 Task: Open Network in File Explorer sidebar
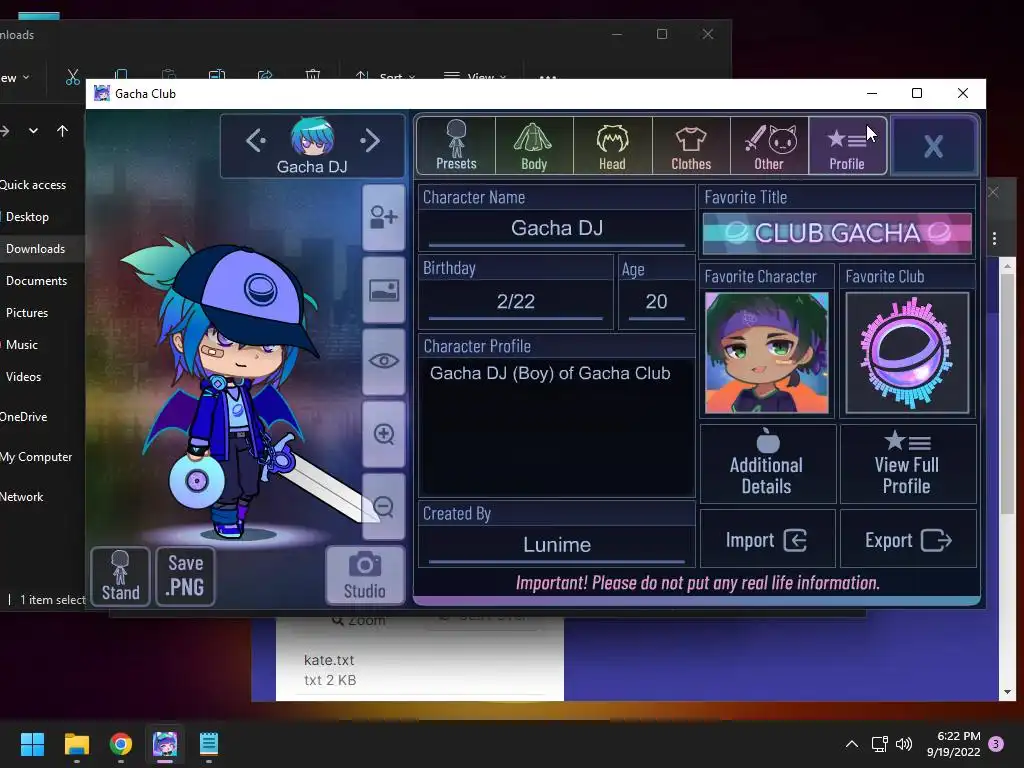click(22, 497)
